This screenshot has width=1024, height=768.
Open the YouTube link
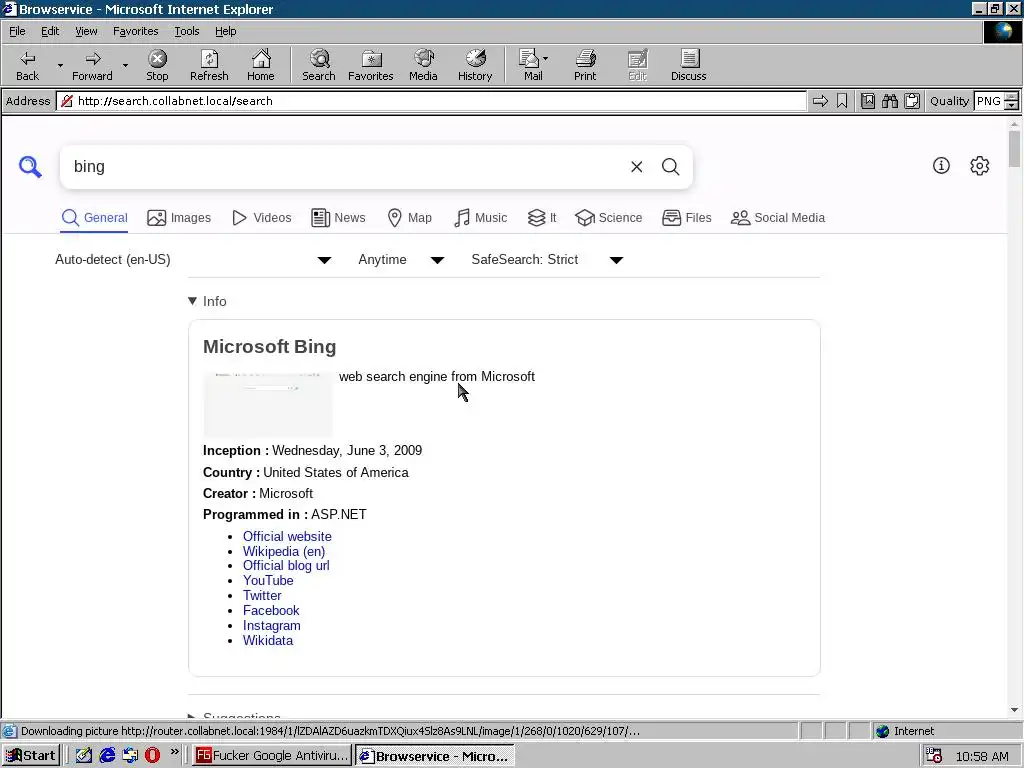coord(268,581)
